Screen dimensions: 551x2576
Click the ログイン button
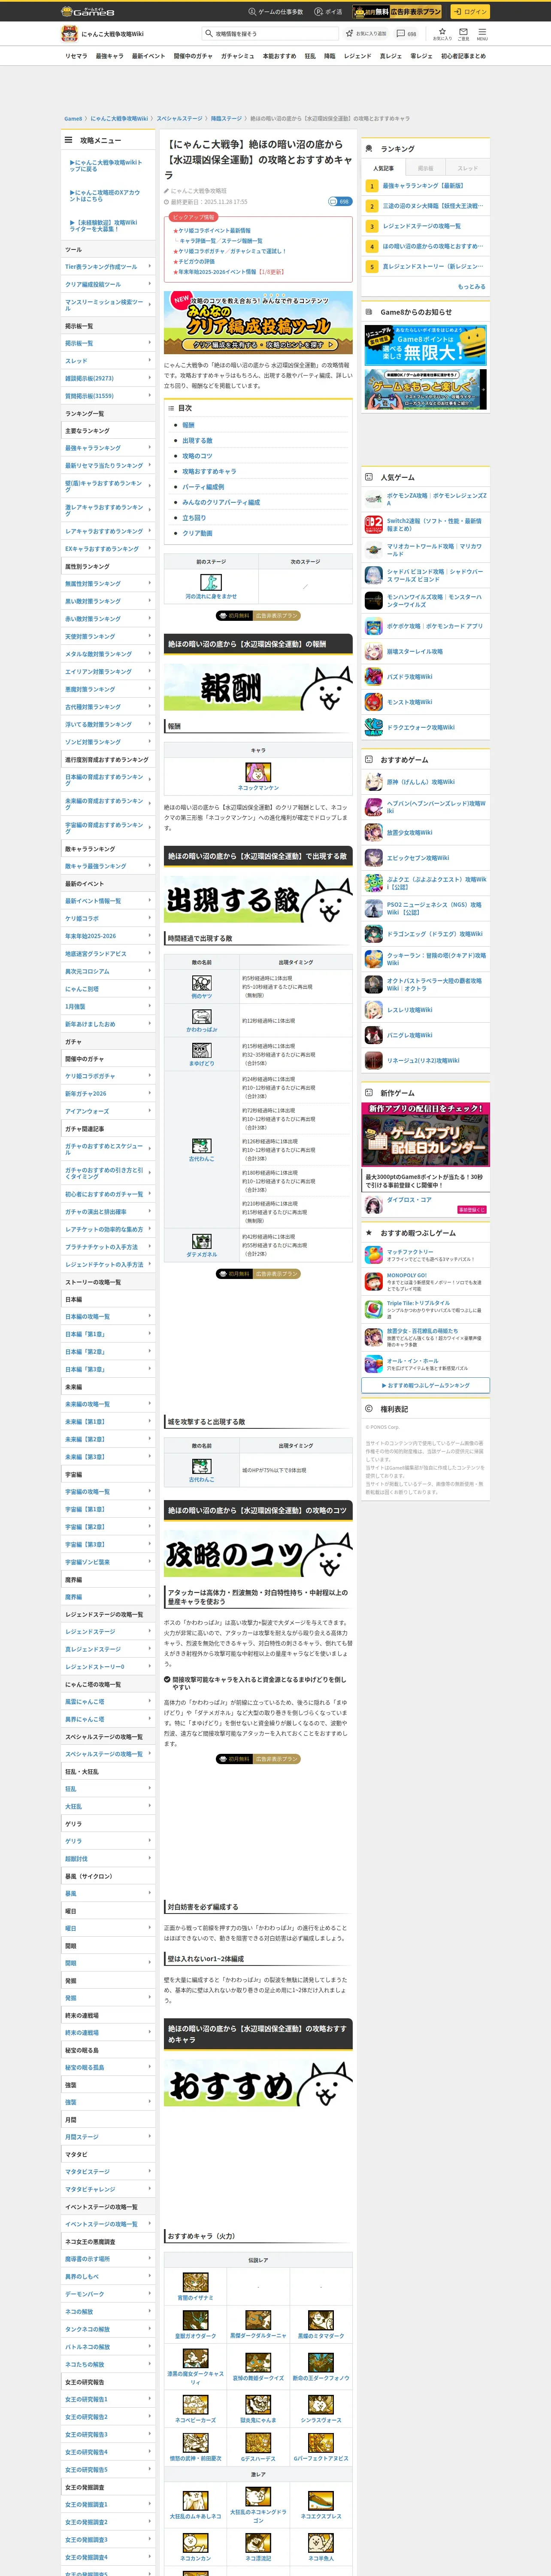point(469,12)
